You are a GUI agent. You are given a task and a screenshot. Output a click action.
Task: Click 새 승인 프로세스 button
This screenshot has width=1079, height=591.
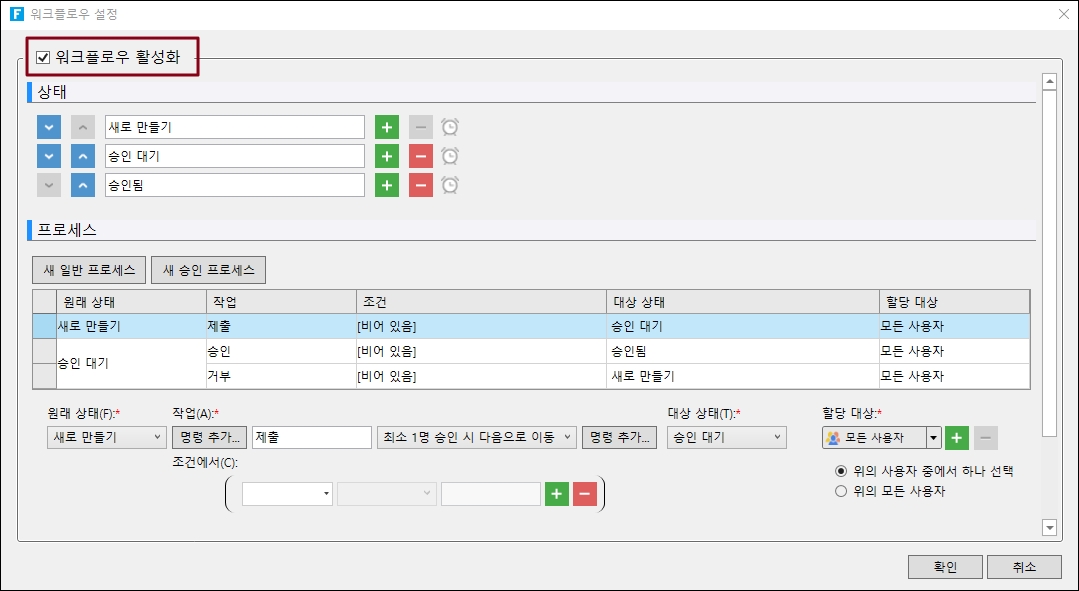pyautogui.click(x=208, y=270)
